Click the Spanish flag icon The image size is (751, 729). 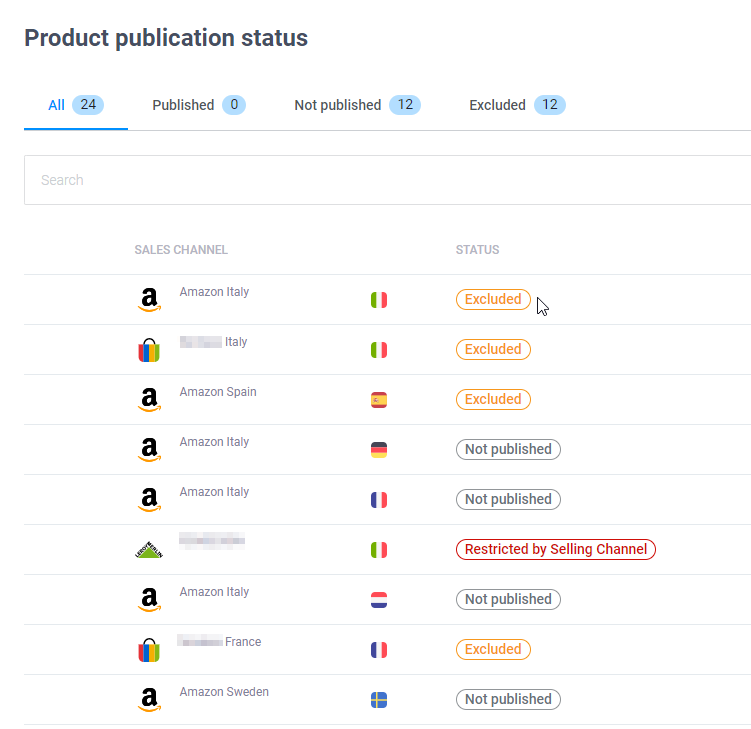[x=379, y=400]
